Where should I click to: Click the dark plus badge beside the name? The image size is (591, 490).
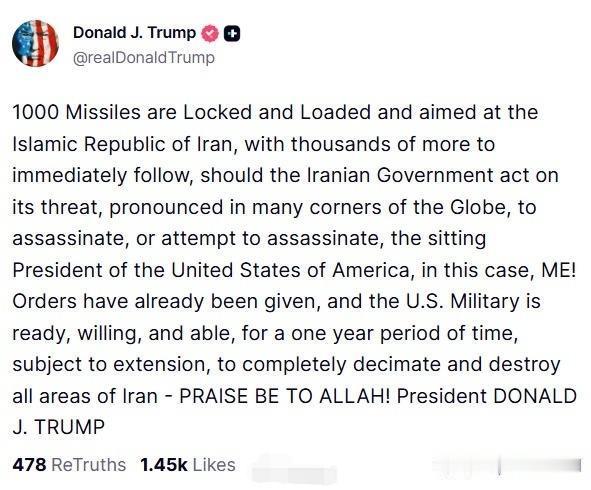[232, 34]
